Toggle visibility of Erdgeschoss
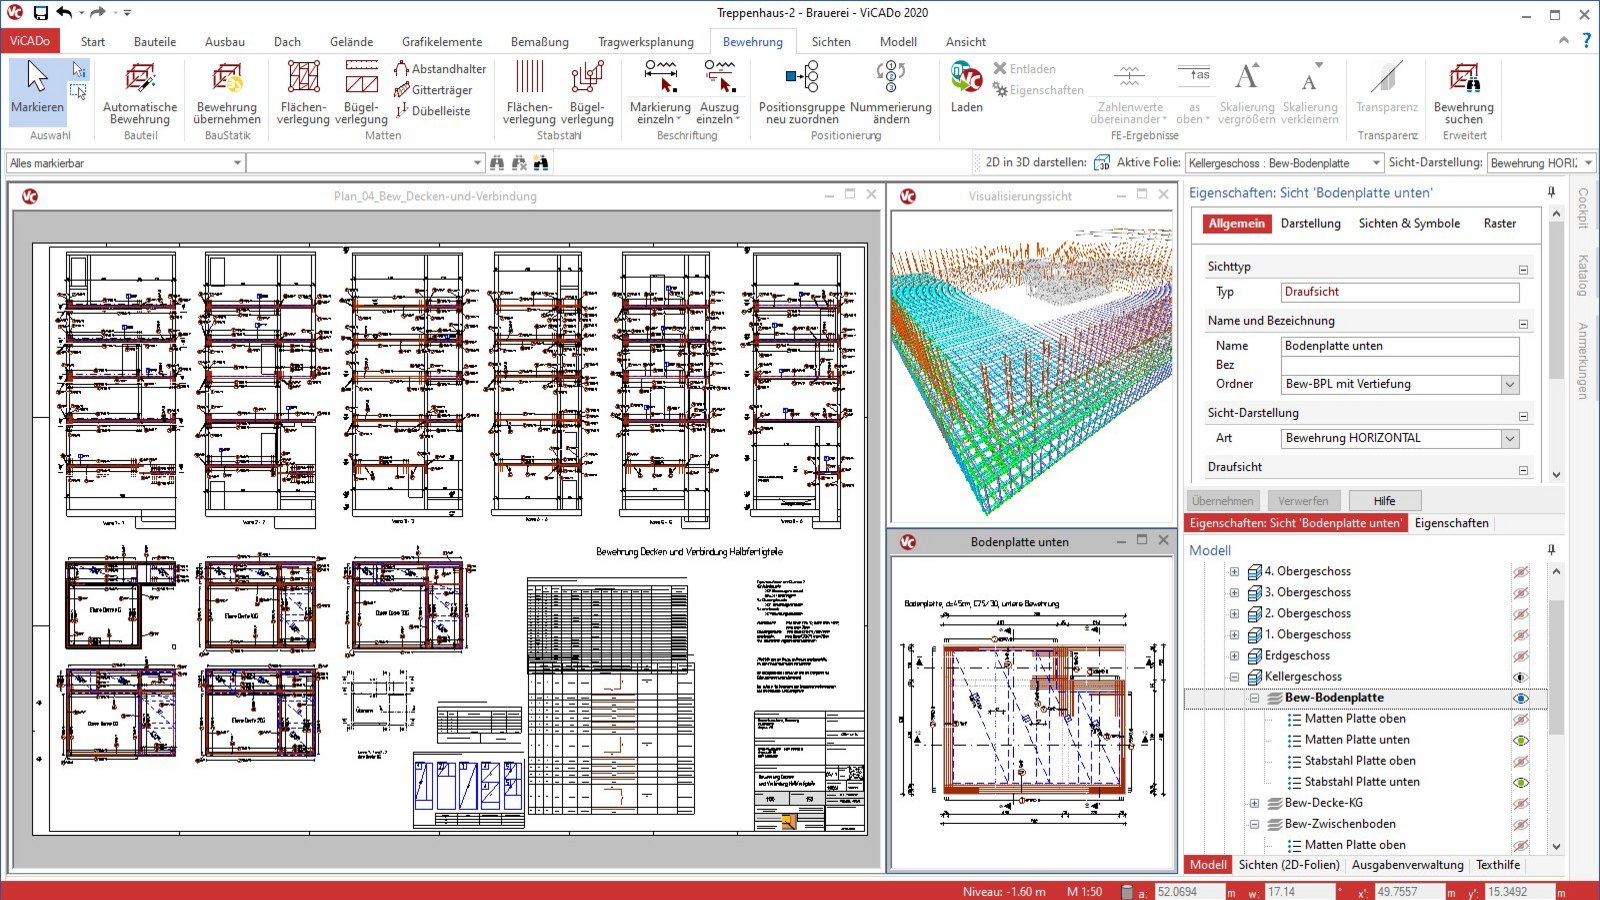This screenshot has width=1600, height=900. click(1521, 656)
